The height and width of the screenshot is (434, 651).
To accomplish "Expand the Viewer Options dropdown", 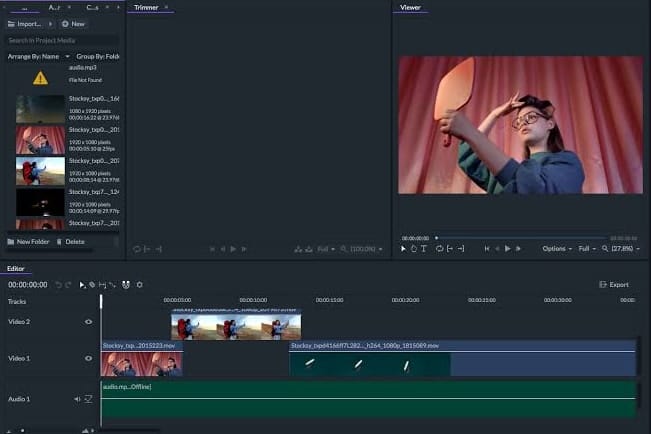I will pos(557,248).
